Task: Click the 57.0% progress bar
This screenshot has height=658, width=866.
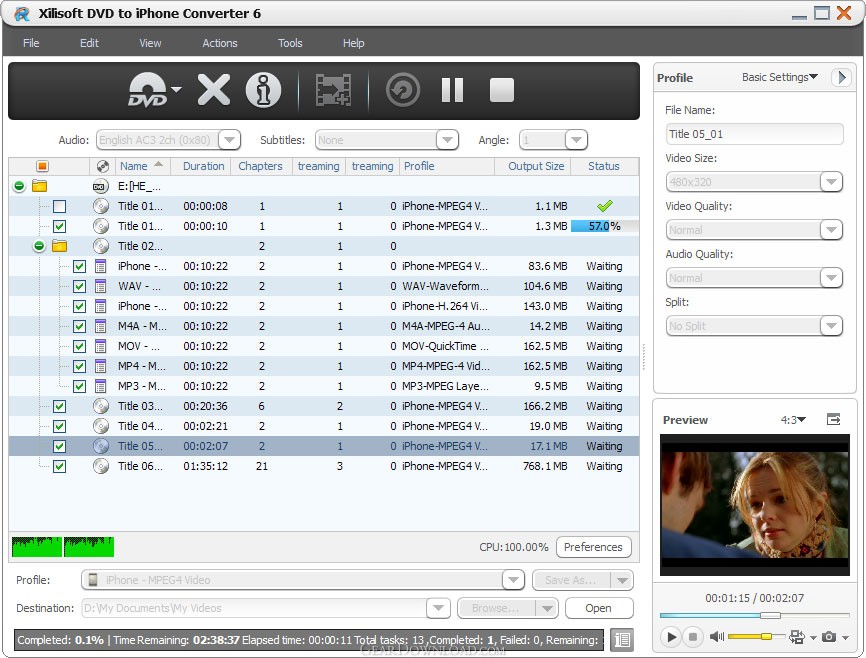Action: pos(604,226)
